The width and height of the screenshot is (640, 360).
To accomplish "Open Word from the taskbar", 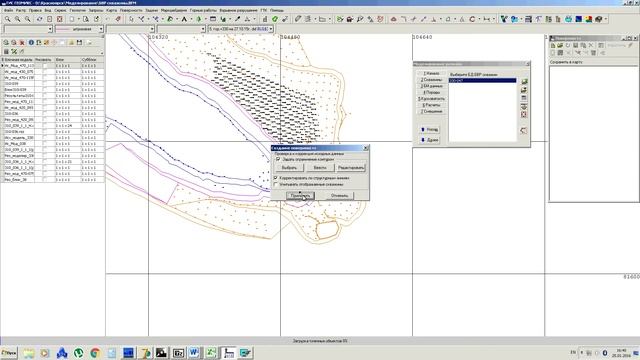I will [x=194, y=353].
